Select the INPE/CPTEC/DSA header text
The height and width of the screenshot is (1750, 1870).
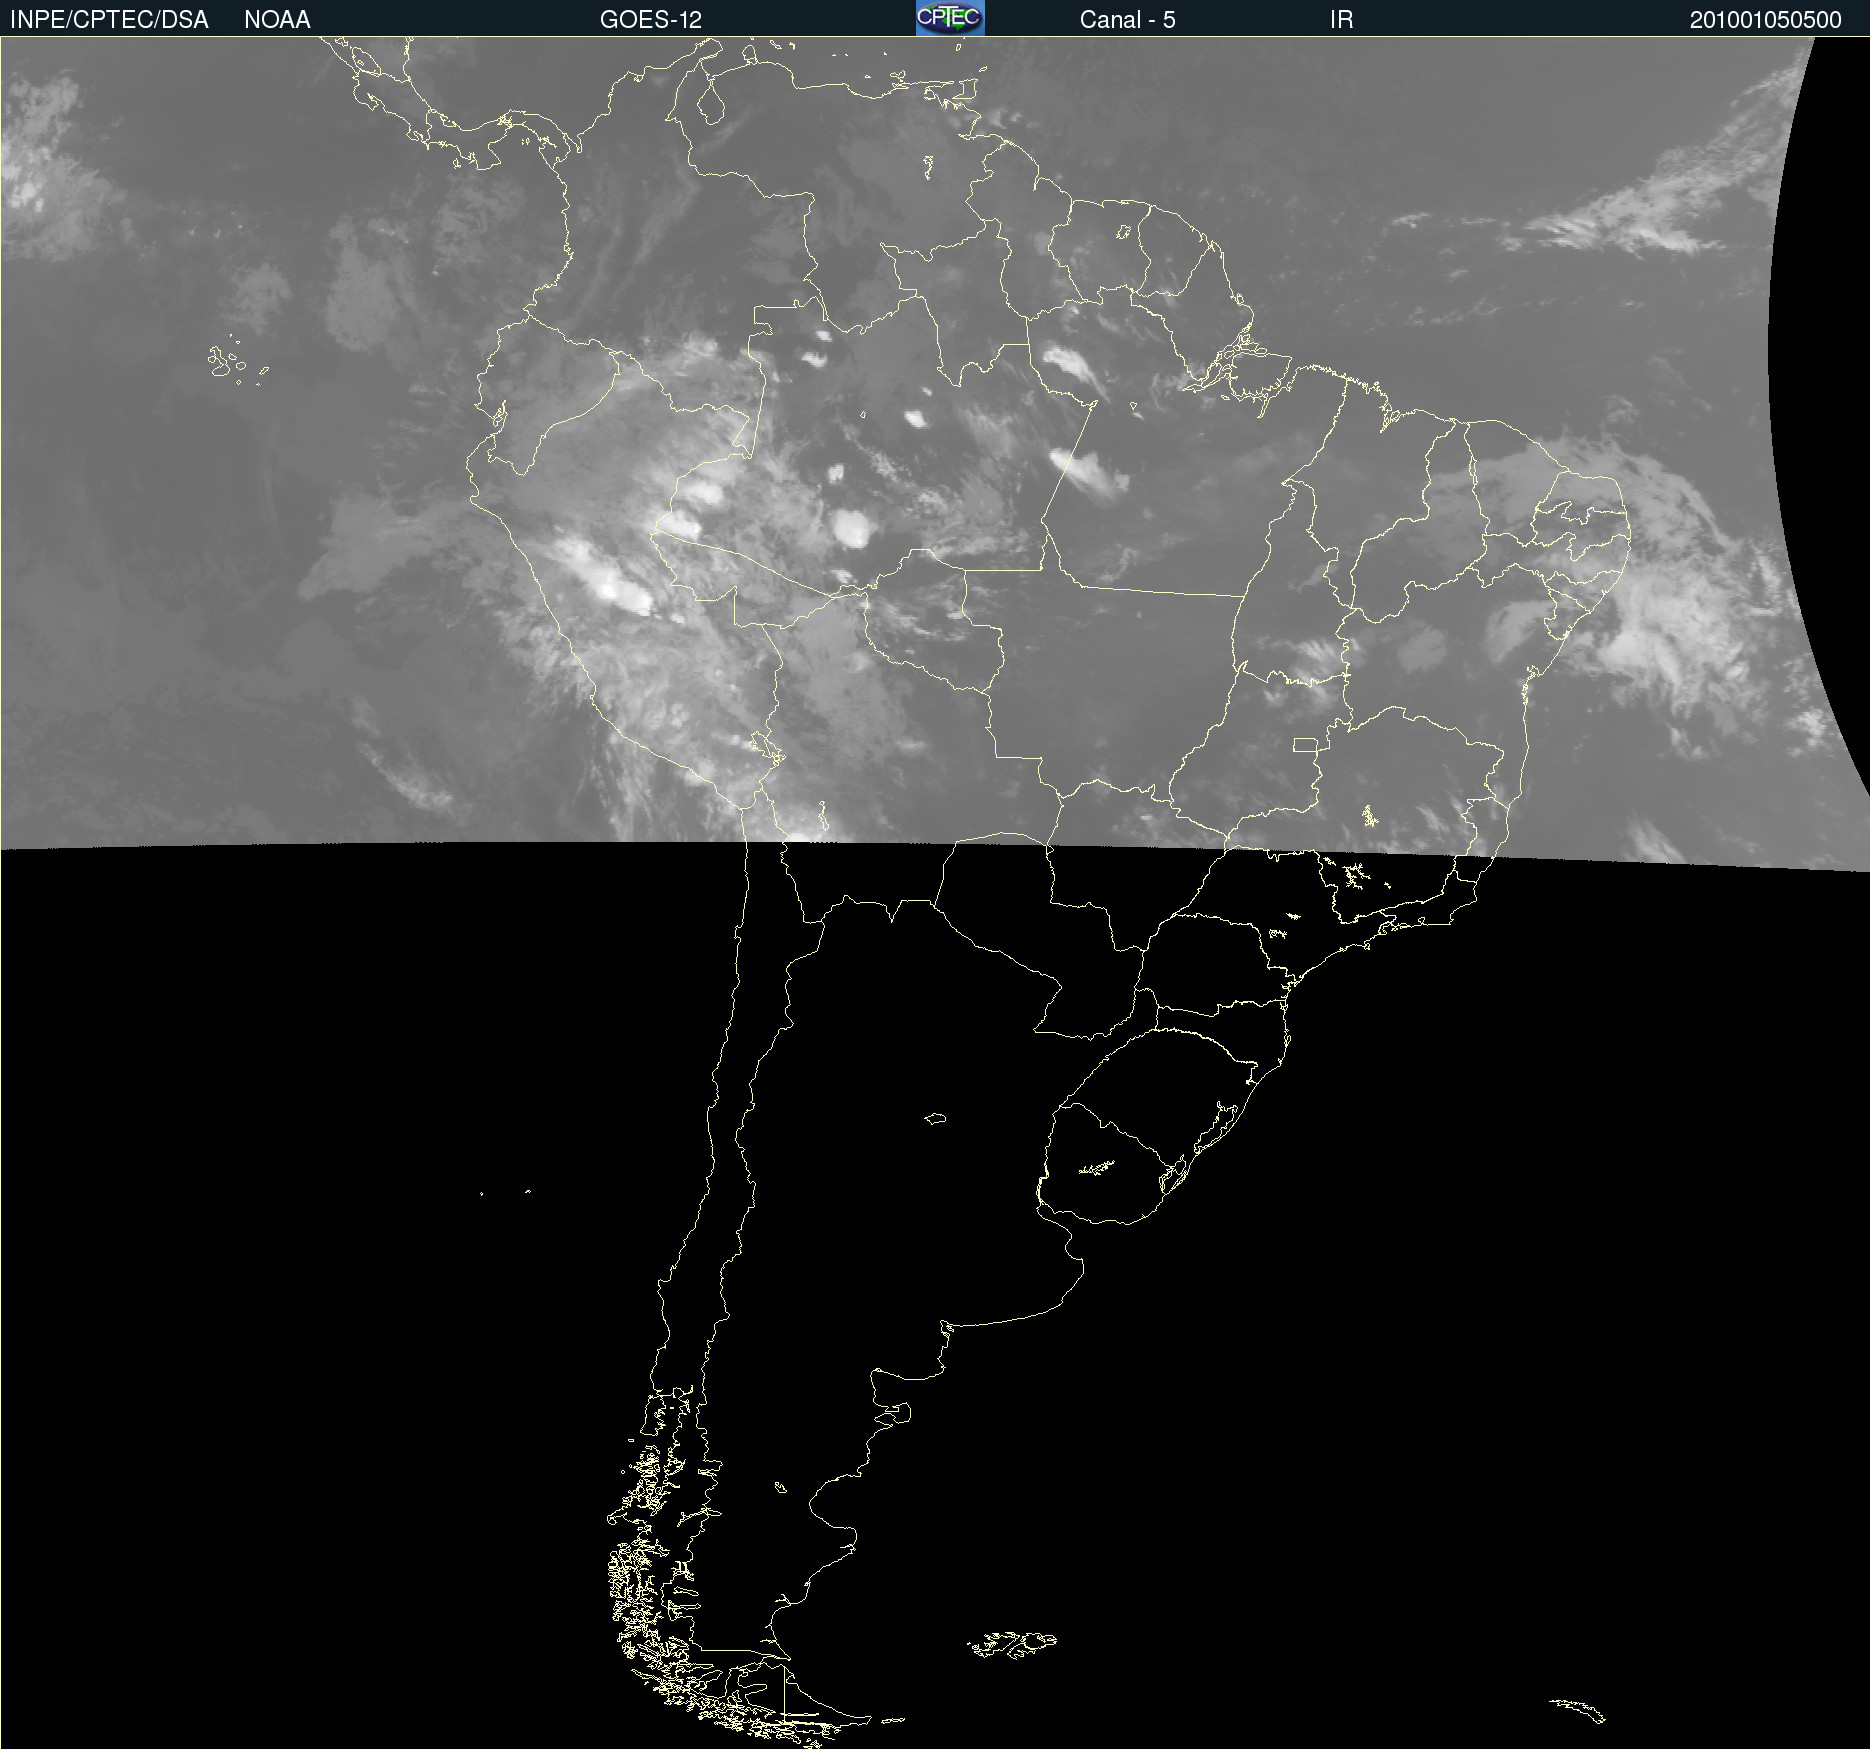[x=109, y=20]
